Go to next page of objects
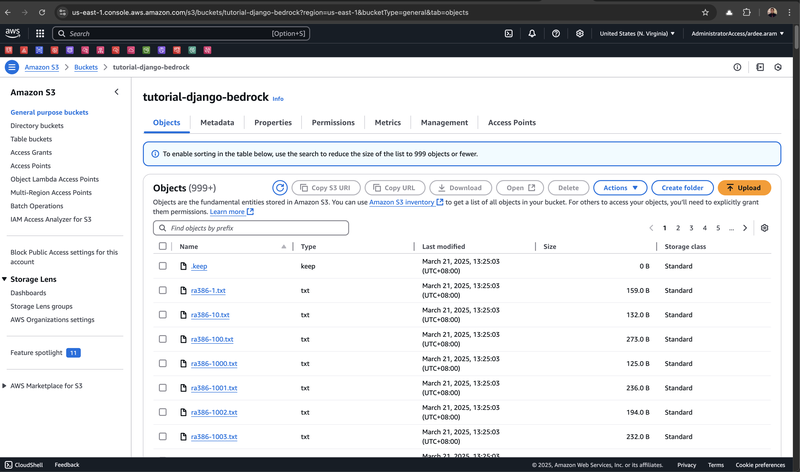This screenshot has height=472, width=800. point(745,228)
